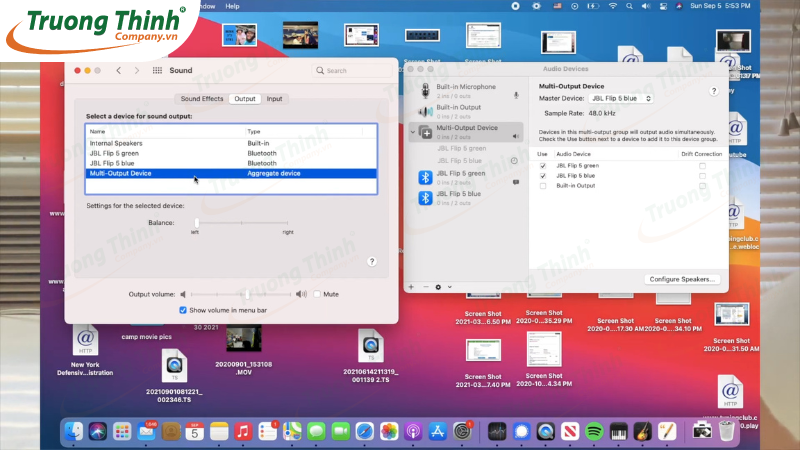Select 20210614211319_001139 2.TS desktop file

(371, 356)
